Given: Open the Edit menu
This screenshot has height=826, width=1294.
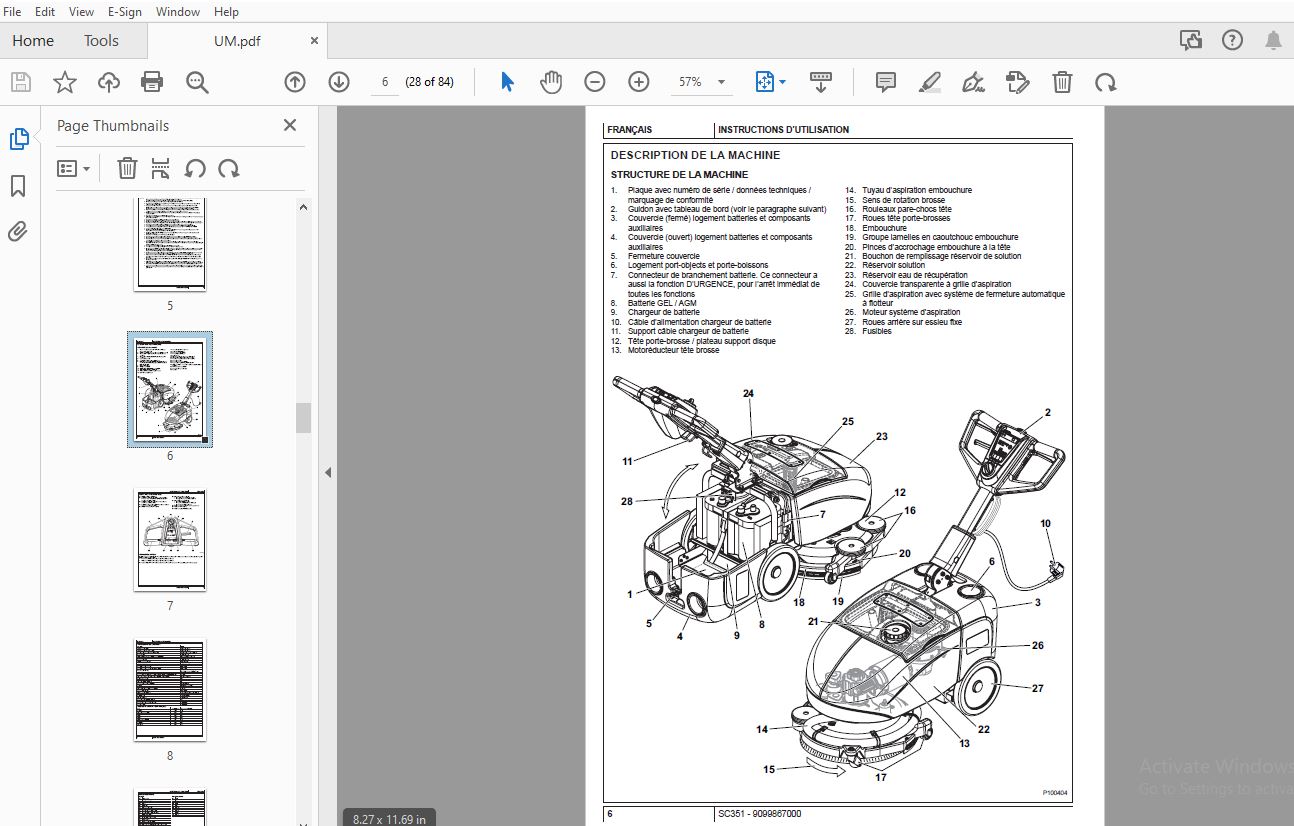Looking at the screenshot, I should [45, 12].
